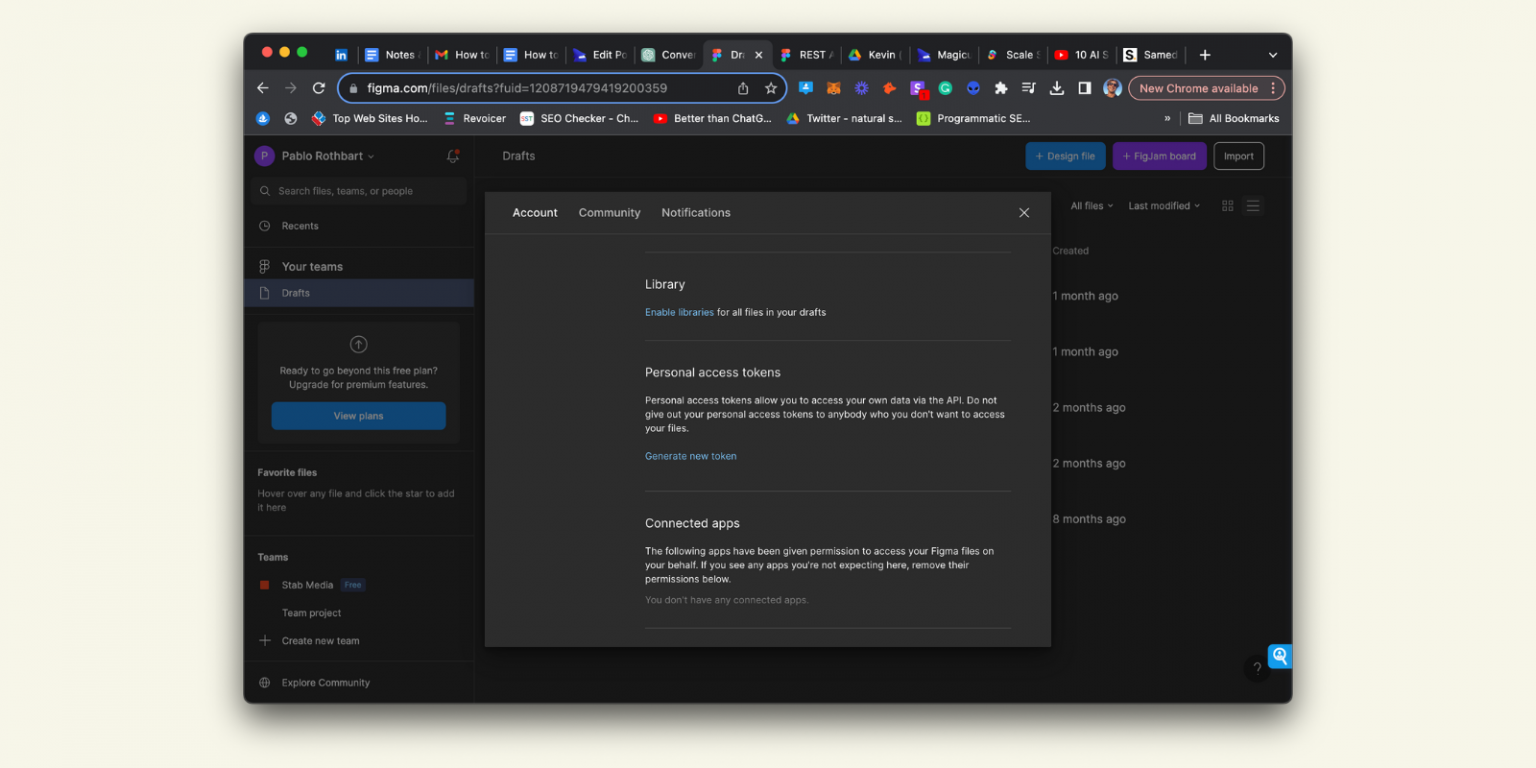Screen dimensions: 1536x768
Task: Create a new FigJam board
Action: click(1159, 155)
